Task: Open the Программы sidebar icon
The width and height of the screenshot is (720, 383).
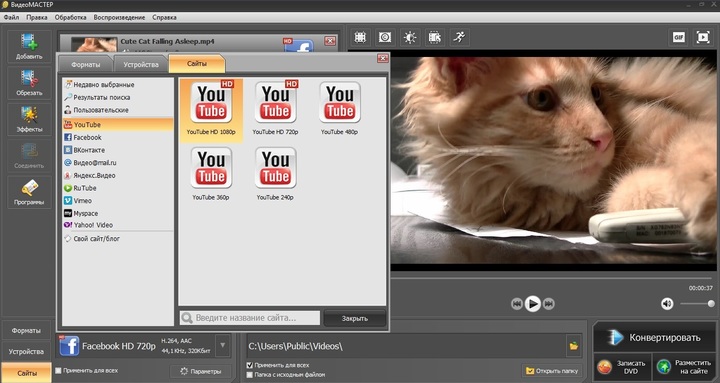Action: pyautogui.click(x=29, y=192)
